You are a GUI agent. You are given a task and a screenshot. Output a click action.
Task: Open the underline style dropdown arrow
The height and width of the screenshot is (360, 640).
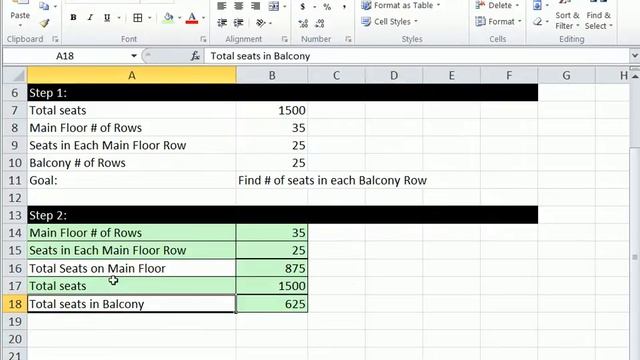(119, 18)
